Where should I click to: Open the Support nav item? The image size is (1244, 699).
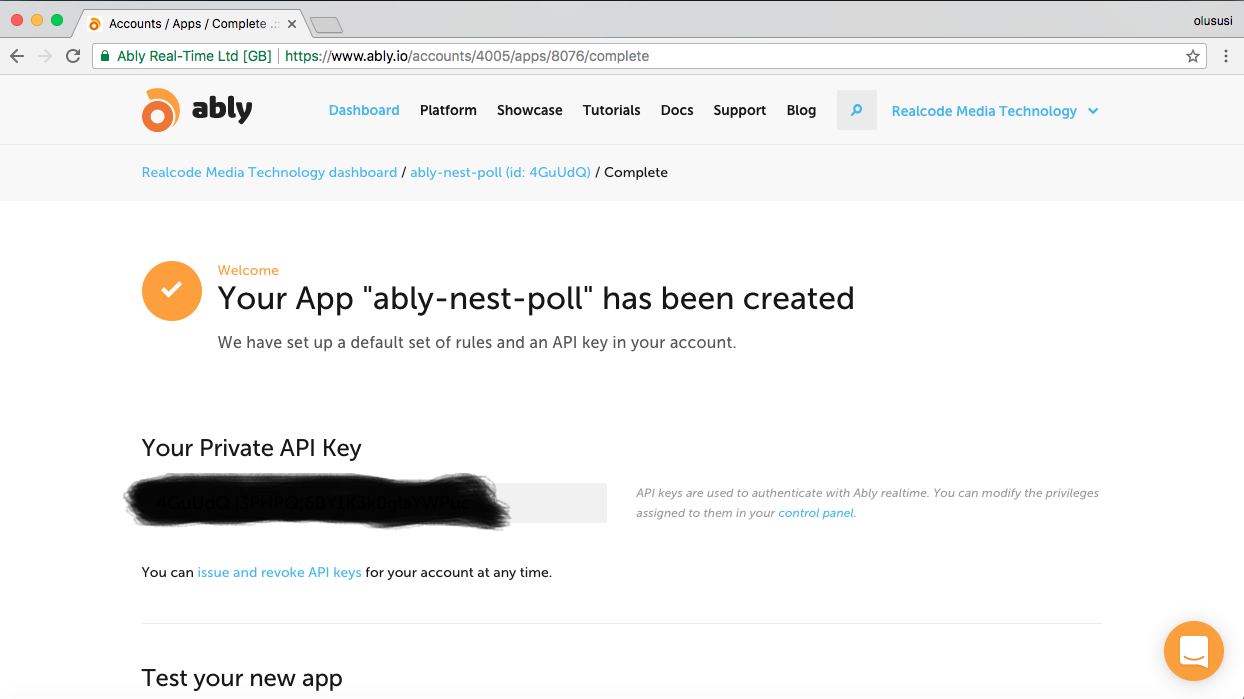(x=740, y=110)
